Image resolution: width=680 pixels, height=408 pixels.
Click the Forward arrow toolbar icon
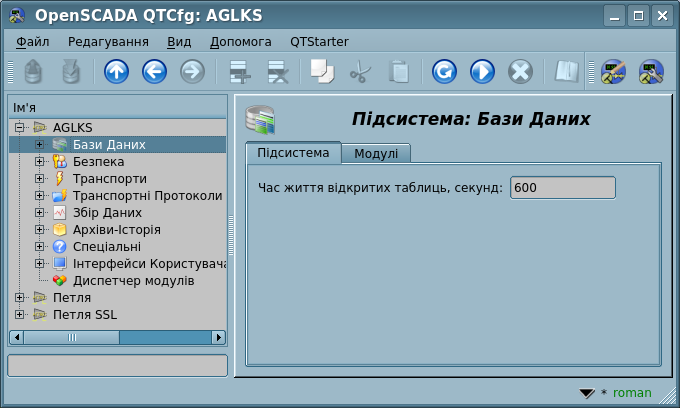click(192, 72)
